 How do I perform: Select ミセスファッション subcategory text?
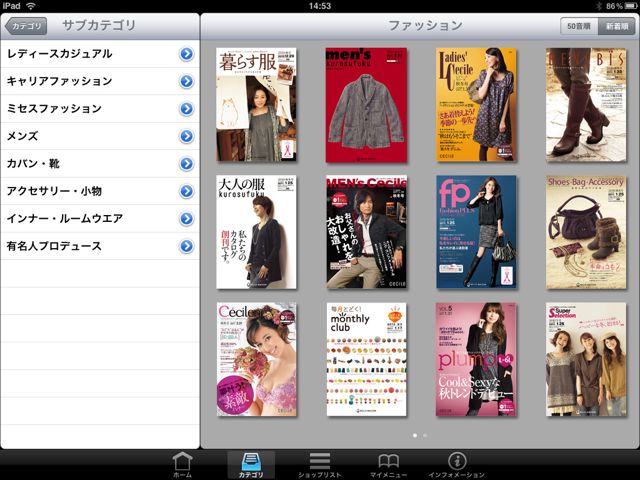pyautogui.click(x=54, y=109)
